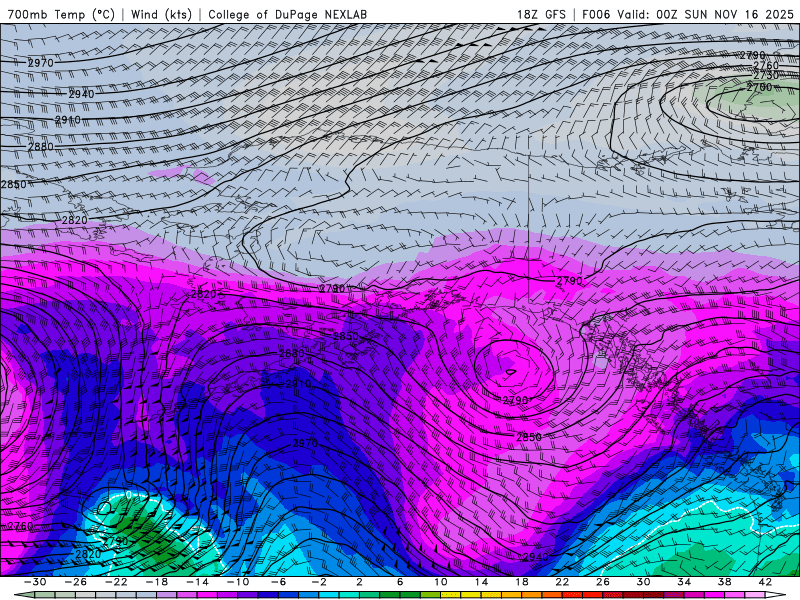Click the 2700 contour label
This screenshot has width=800, height=600.
pos(759,87)
